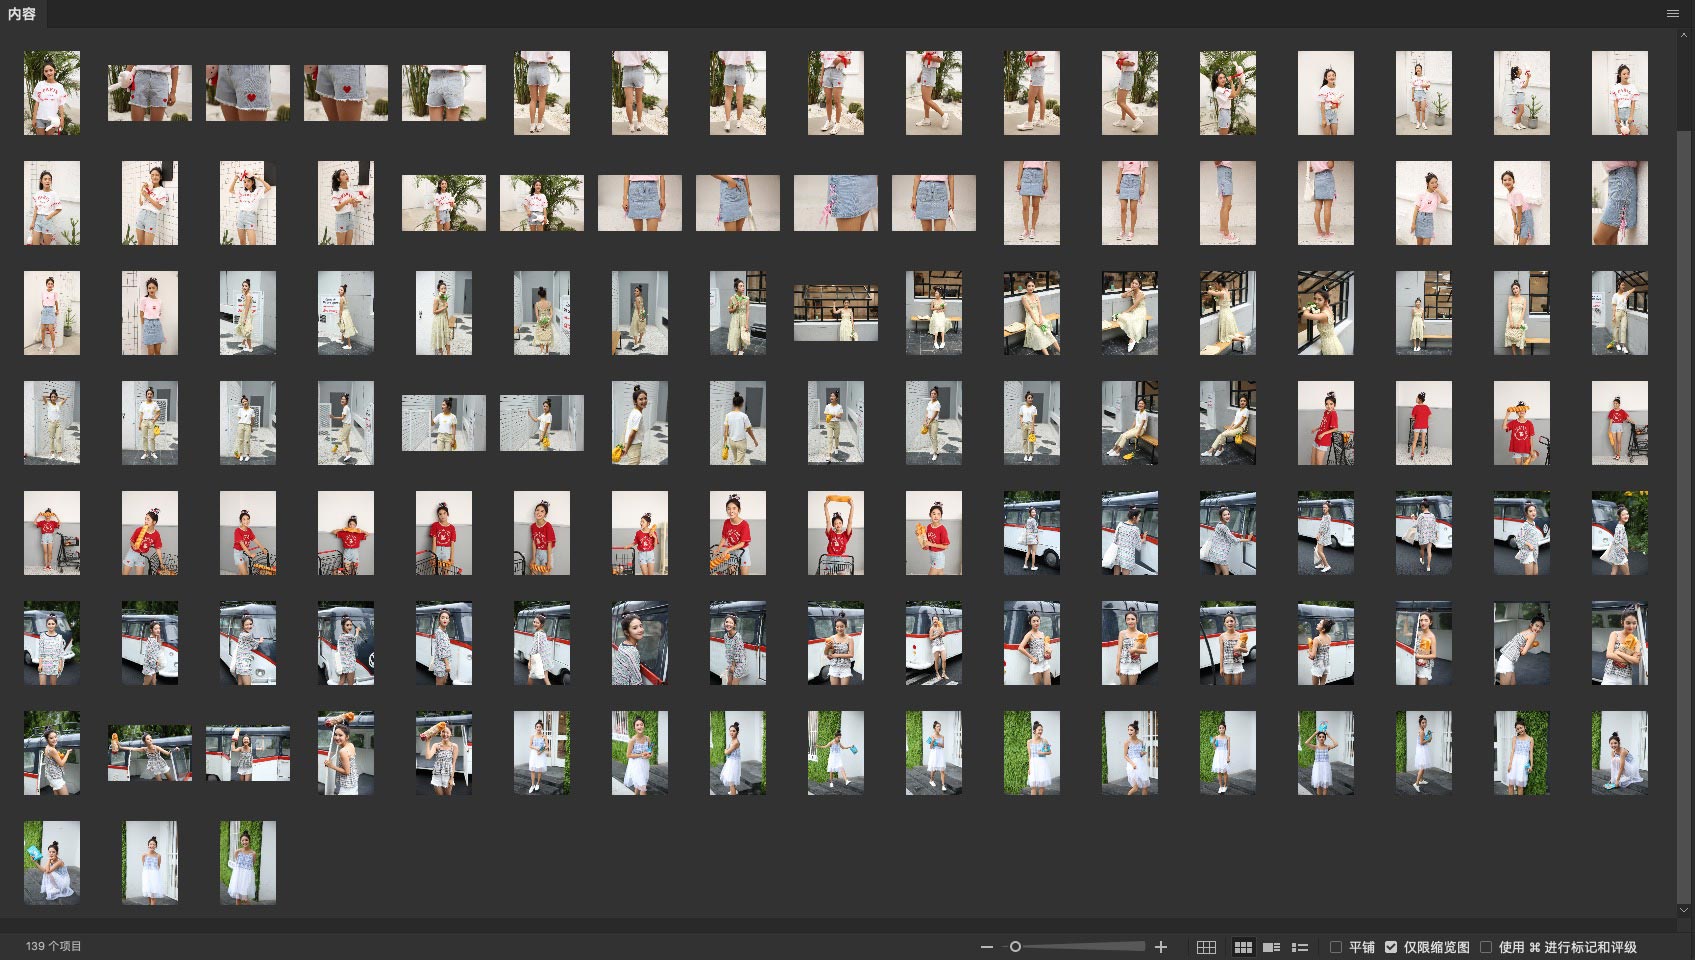
Task: Select the last thumbnail in the bottom row
Action: coord(248,863)
